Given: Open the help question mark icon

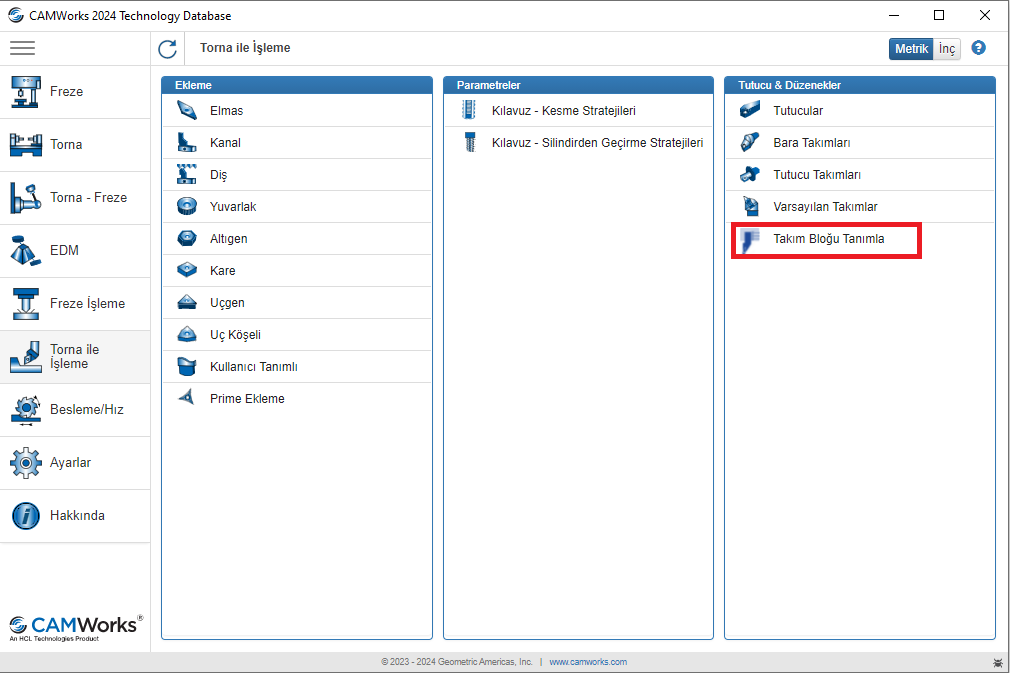Looking at the screenshot, I should (978, 48).
